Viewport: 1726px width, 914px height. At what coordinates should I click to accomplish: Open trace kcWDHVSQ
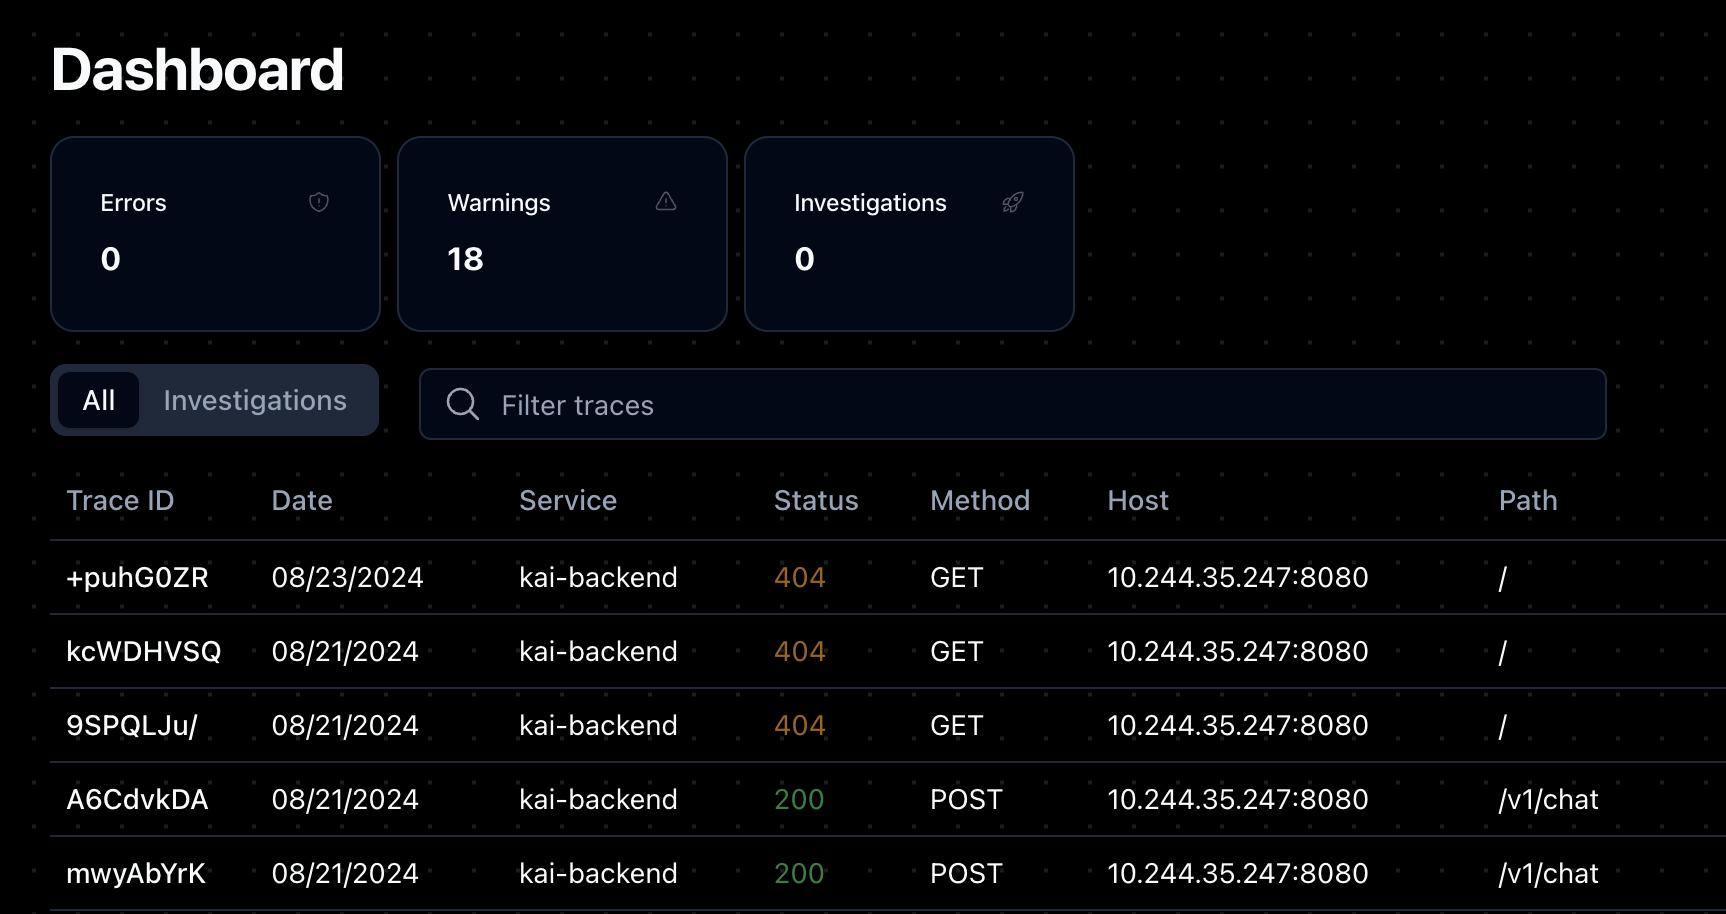click(x=143, y=651)
